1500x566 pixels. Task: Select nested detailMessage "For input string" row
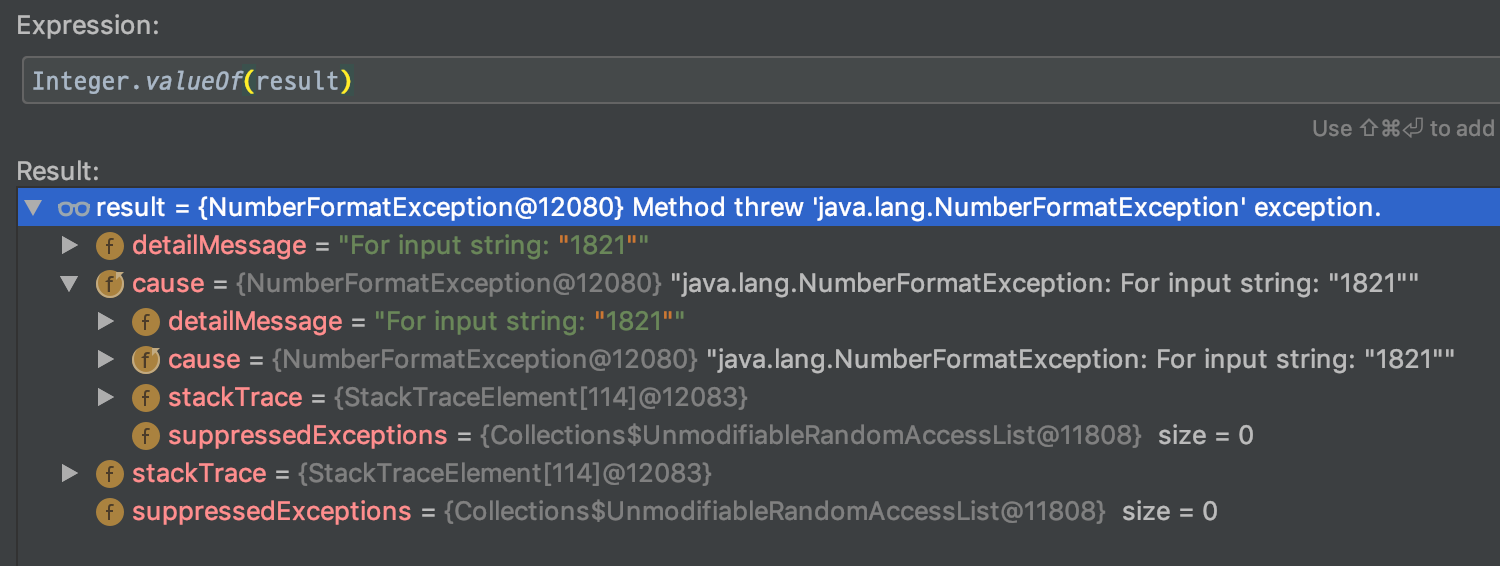(x=759, y=322)
